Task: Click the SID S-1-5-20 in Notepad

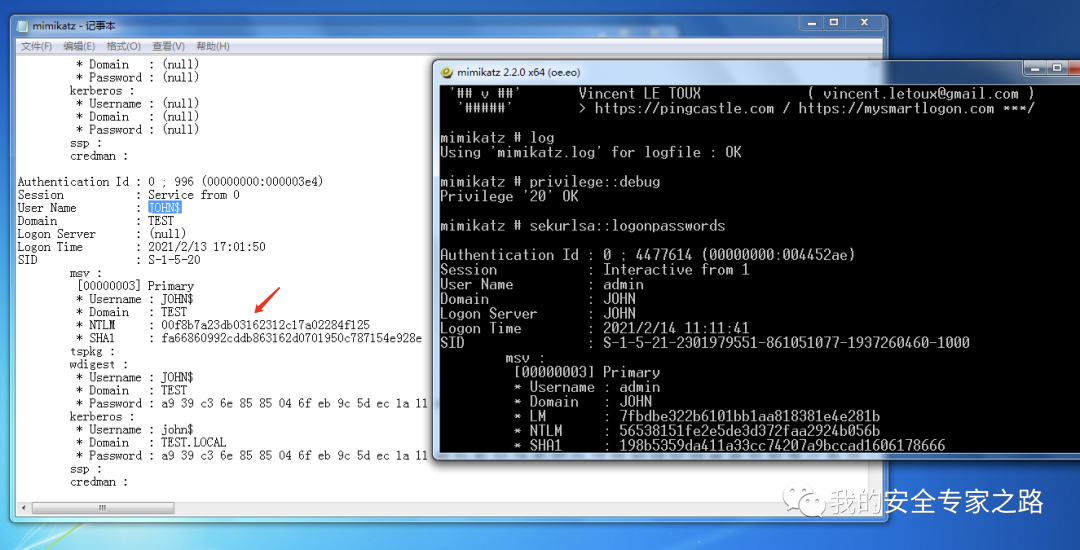Action: pos(174,260)
